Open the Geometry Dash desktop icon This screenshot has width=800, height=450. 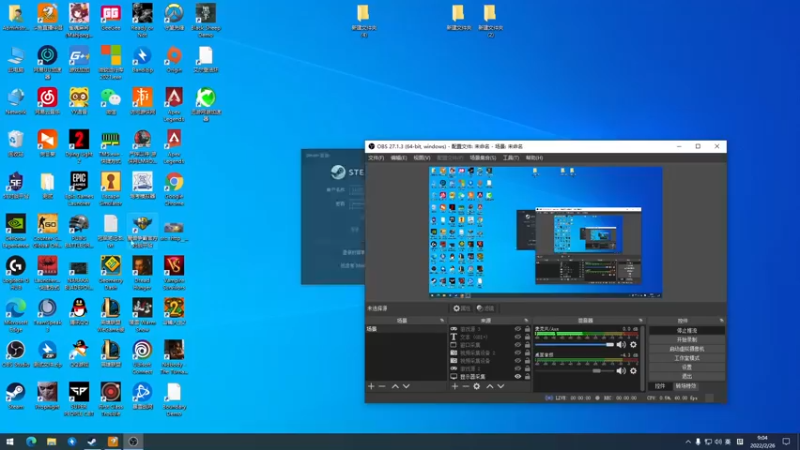coord(111,272)
